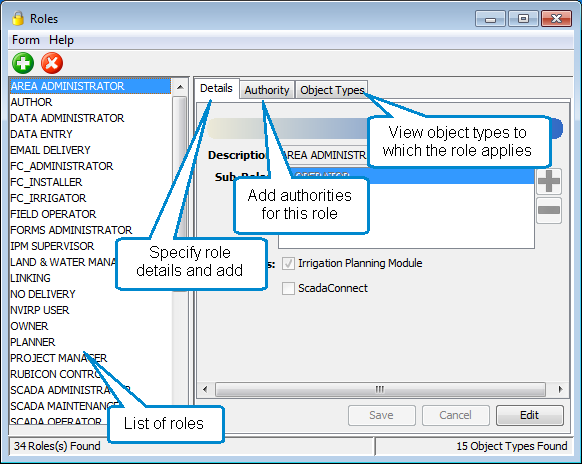Click the right arrow of horizontal scrollbar
Screen dimensions: 582x464
(560, 389)
